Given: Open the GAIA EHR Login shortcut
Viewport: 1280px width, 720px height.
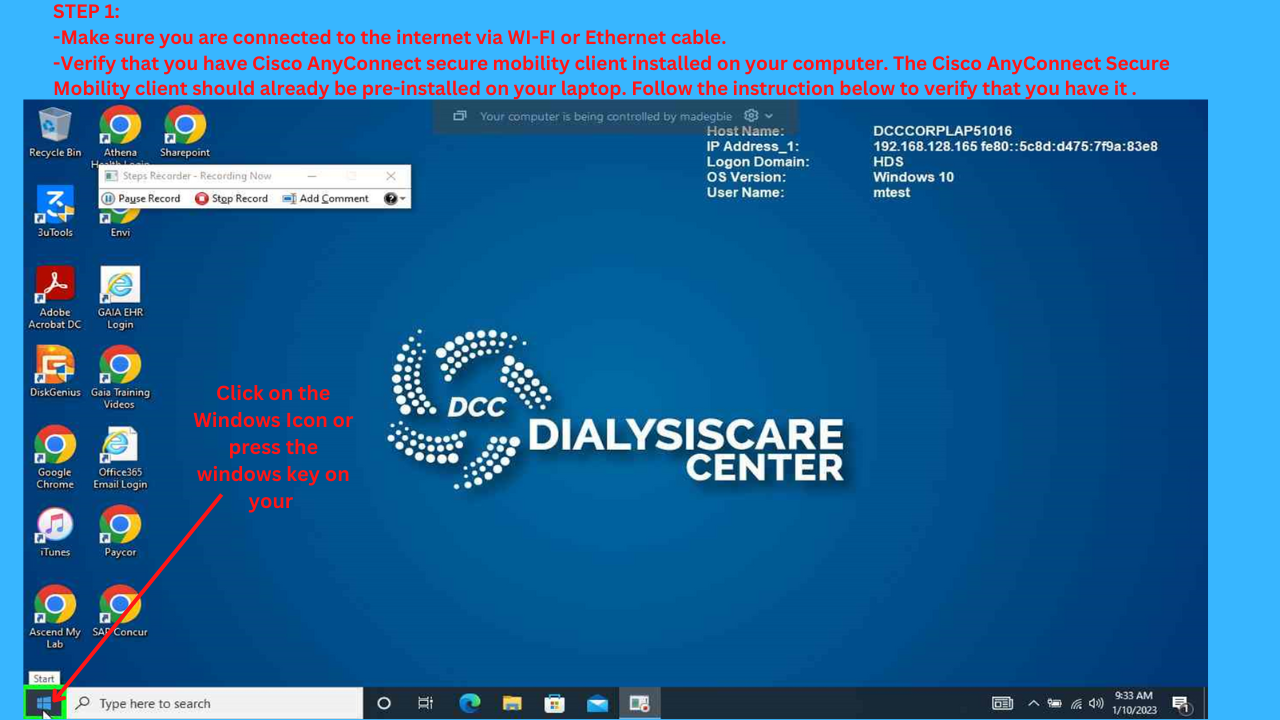Looking at the screenshot, I should 120,298.
